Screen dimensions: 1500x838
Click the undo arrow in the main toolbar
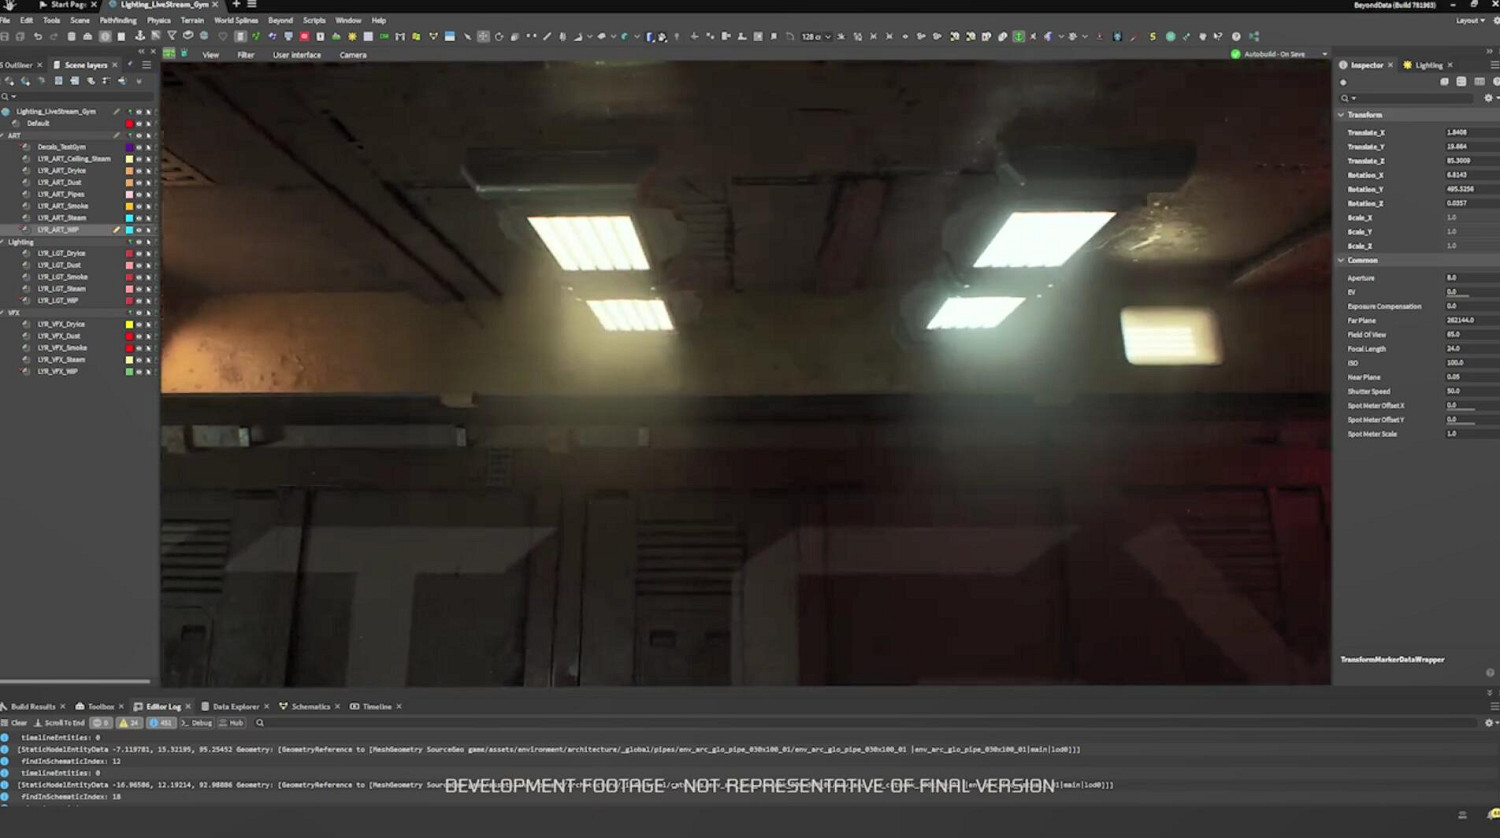(38, 37)
